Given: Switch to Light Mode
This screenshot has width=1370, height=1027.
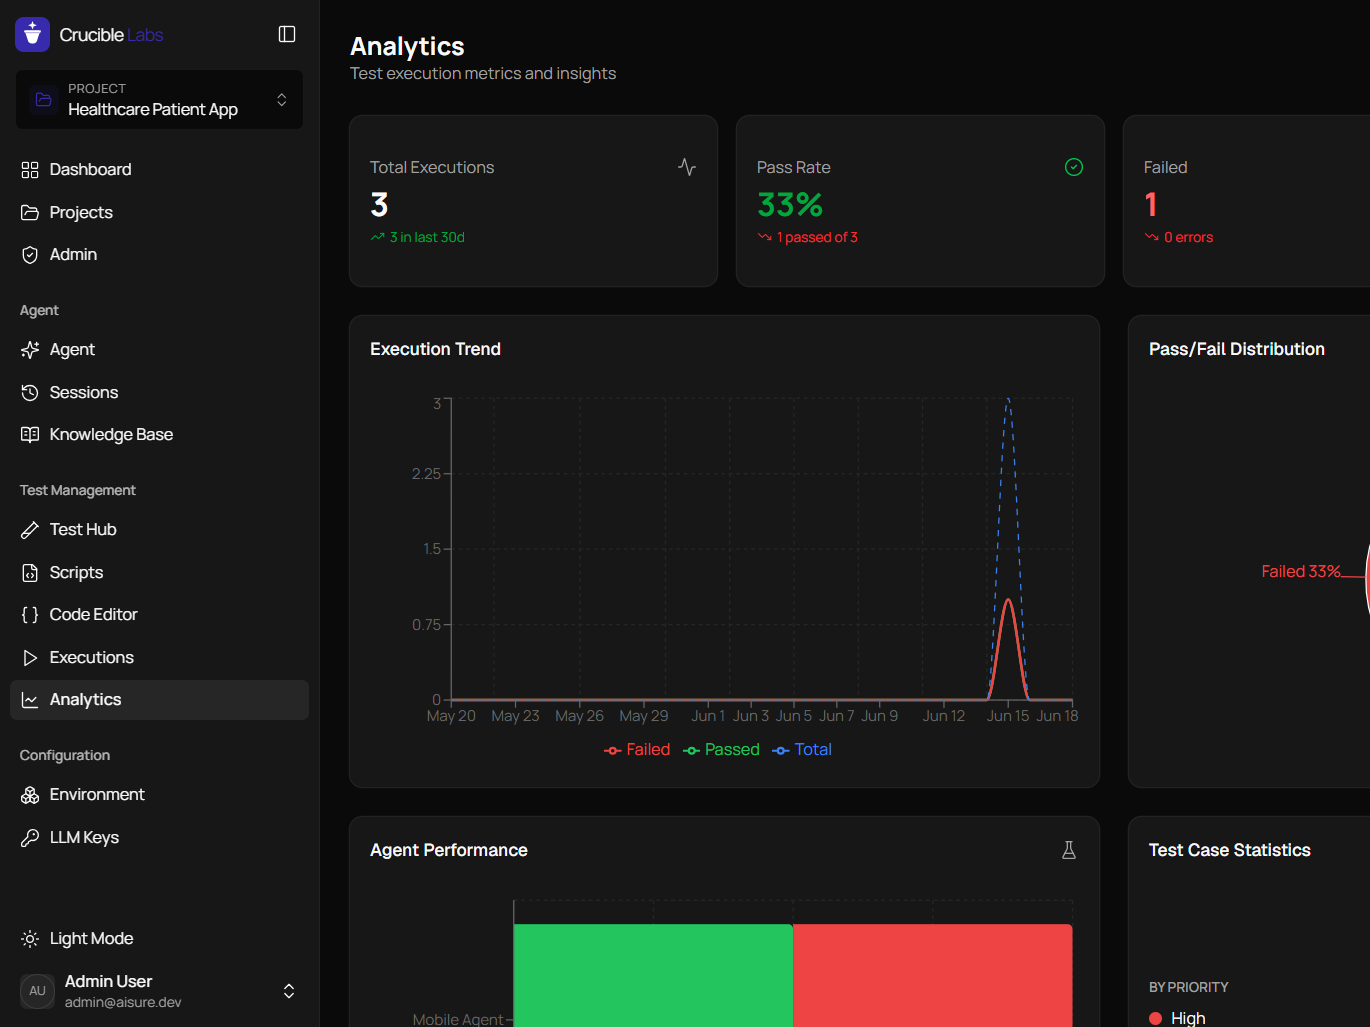Looking at the screenshot, I should [x=159, y=939].
